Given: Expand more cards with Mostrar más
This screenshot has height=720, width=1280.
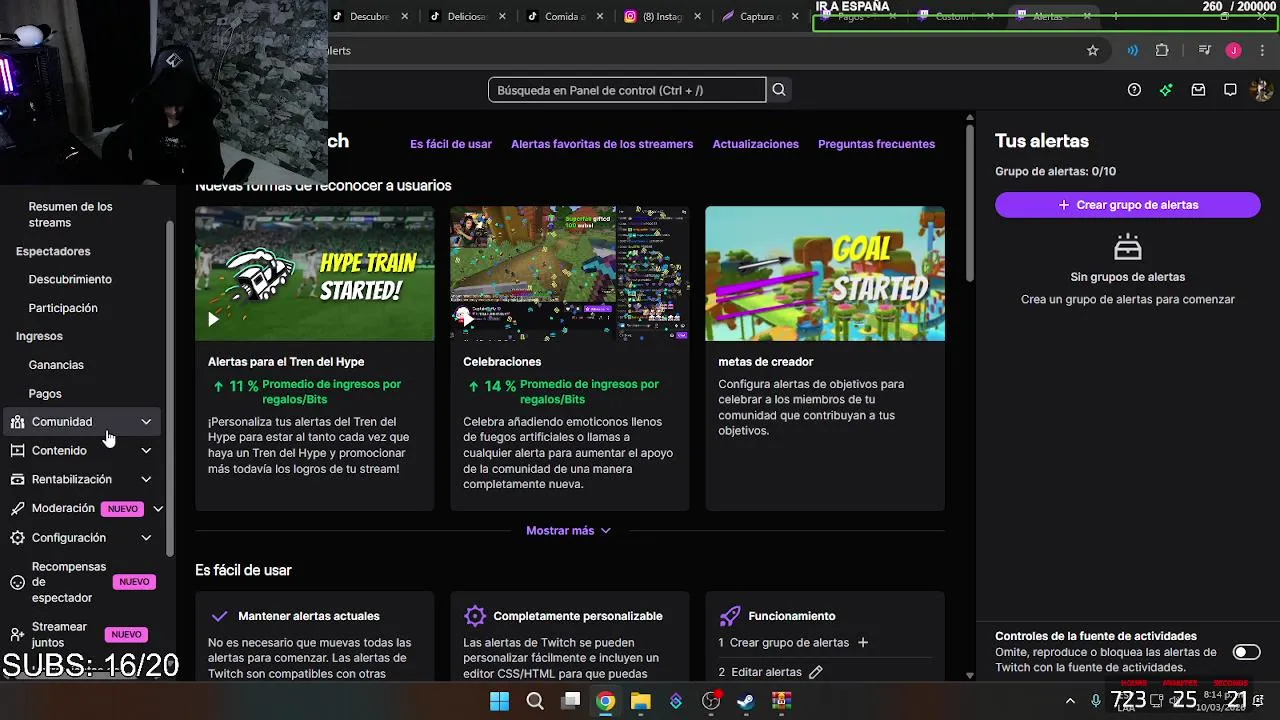Looking at the screenshot, I should point(568,531).
